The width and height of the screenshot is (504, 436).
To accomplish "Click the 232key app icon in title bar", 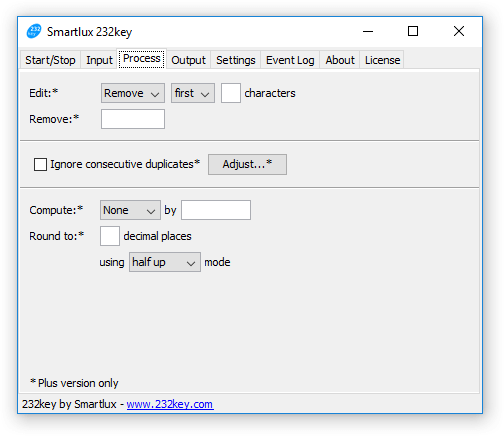I will tap(34, 31).
